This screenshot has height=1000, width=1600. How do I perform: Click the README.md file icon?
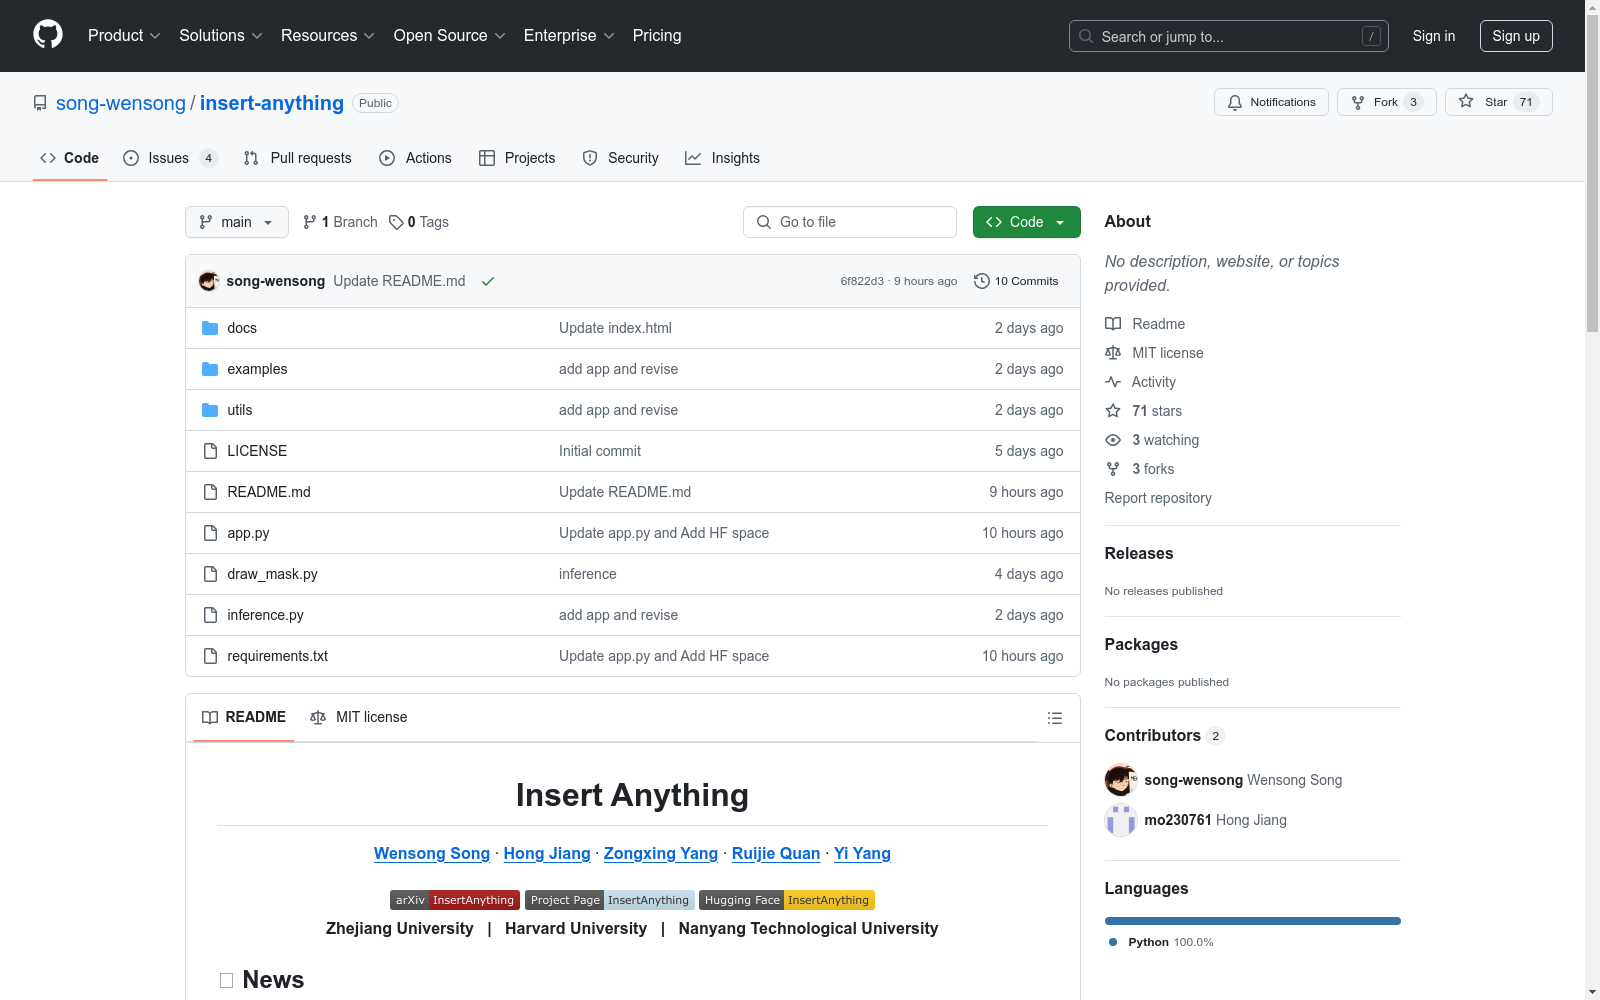[210, 492]
